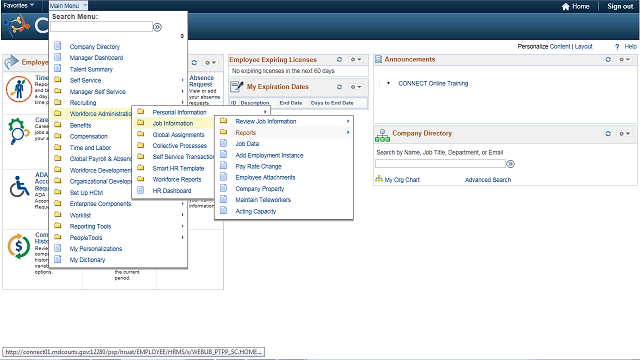This screenshot has width=640, height=360.
Task: Click the Time and Labor folder icon
Action: tap(58, 147)
